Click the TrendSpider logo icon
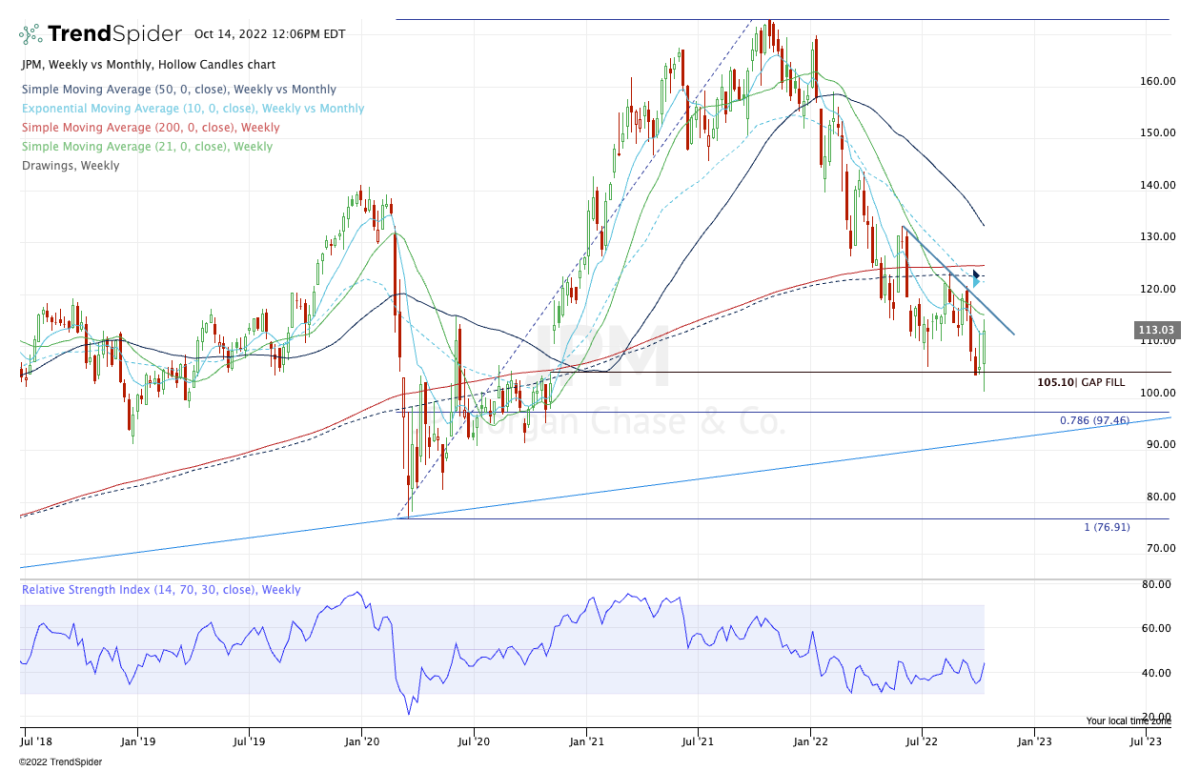The width and height of the screenshot is (1200, 771). 30,34
